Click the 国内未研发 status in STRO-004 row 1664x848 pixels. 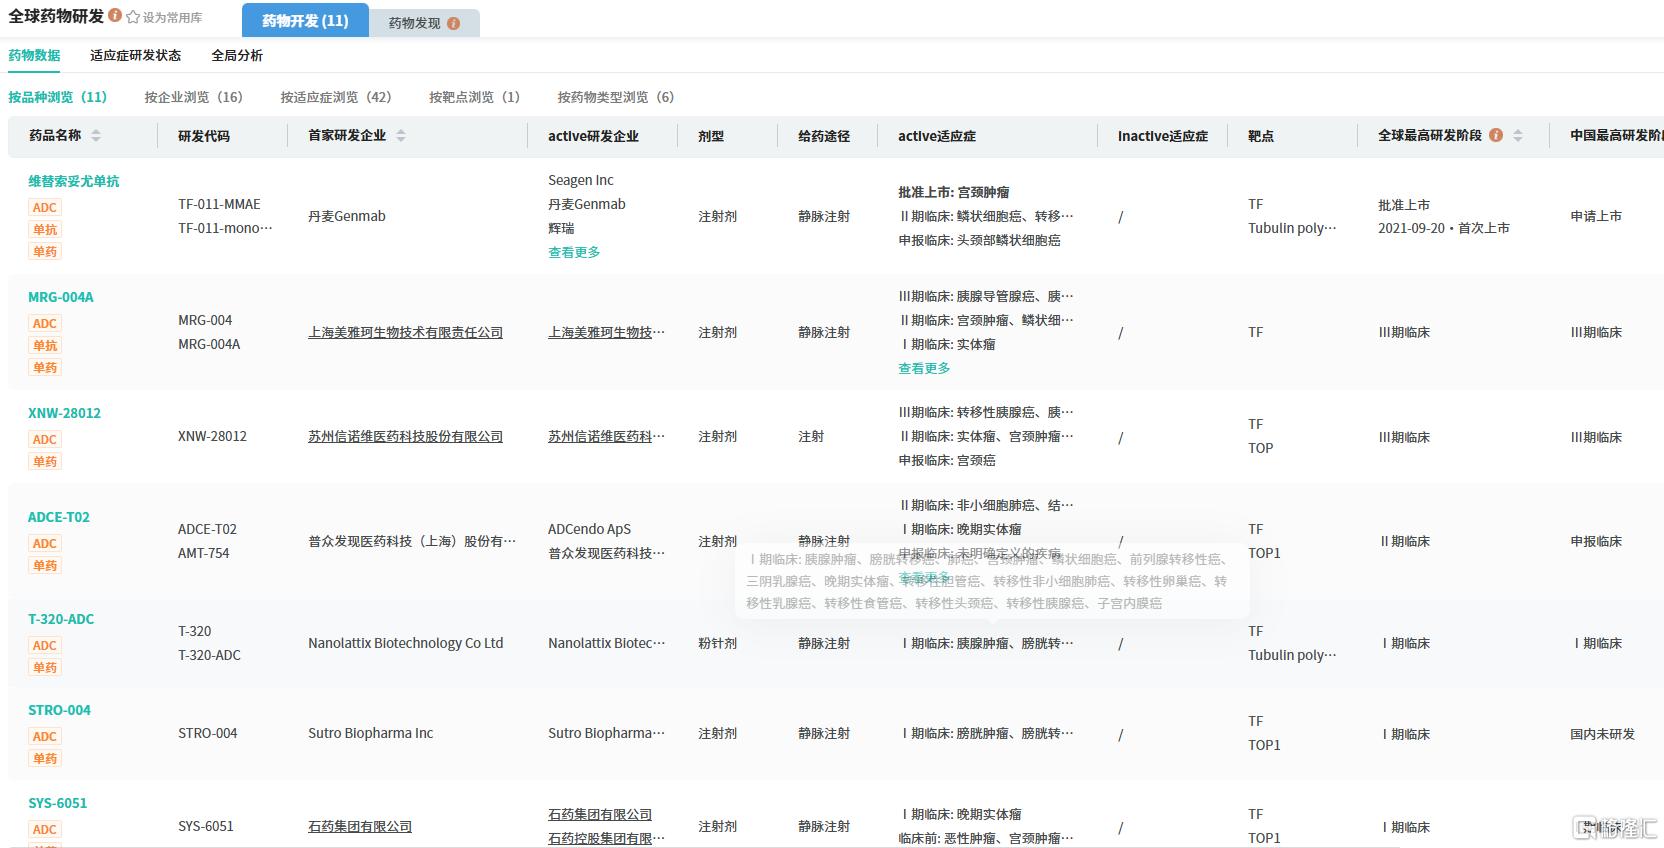[1602, 734]
